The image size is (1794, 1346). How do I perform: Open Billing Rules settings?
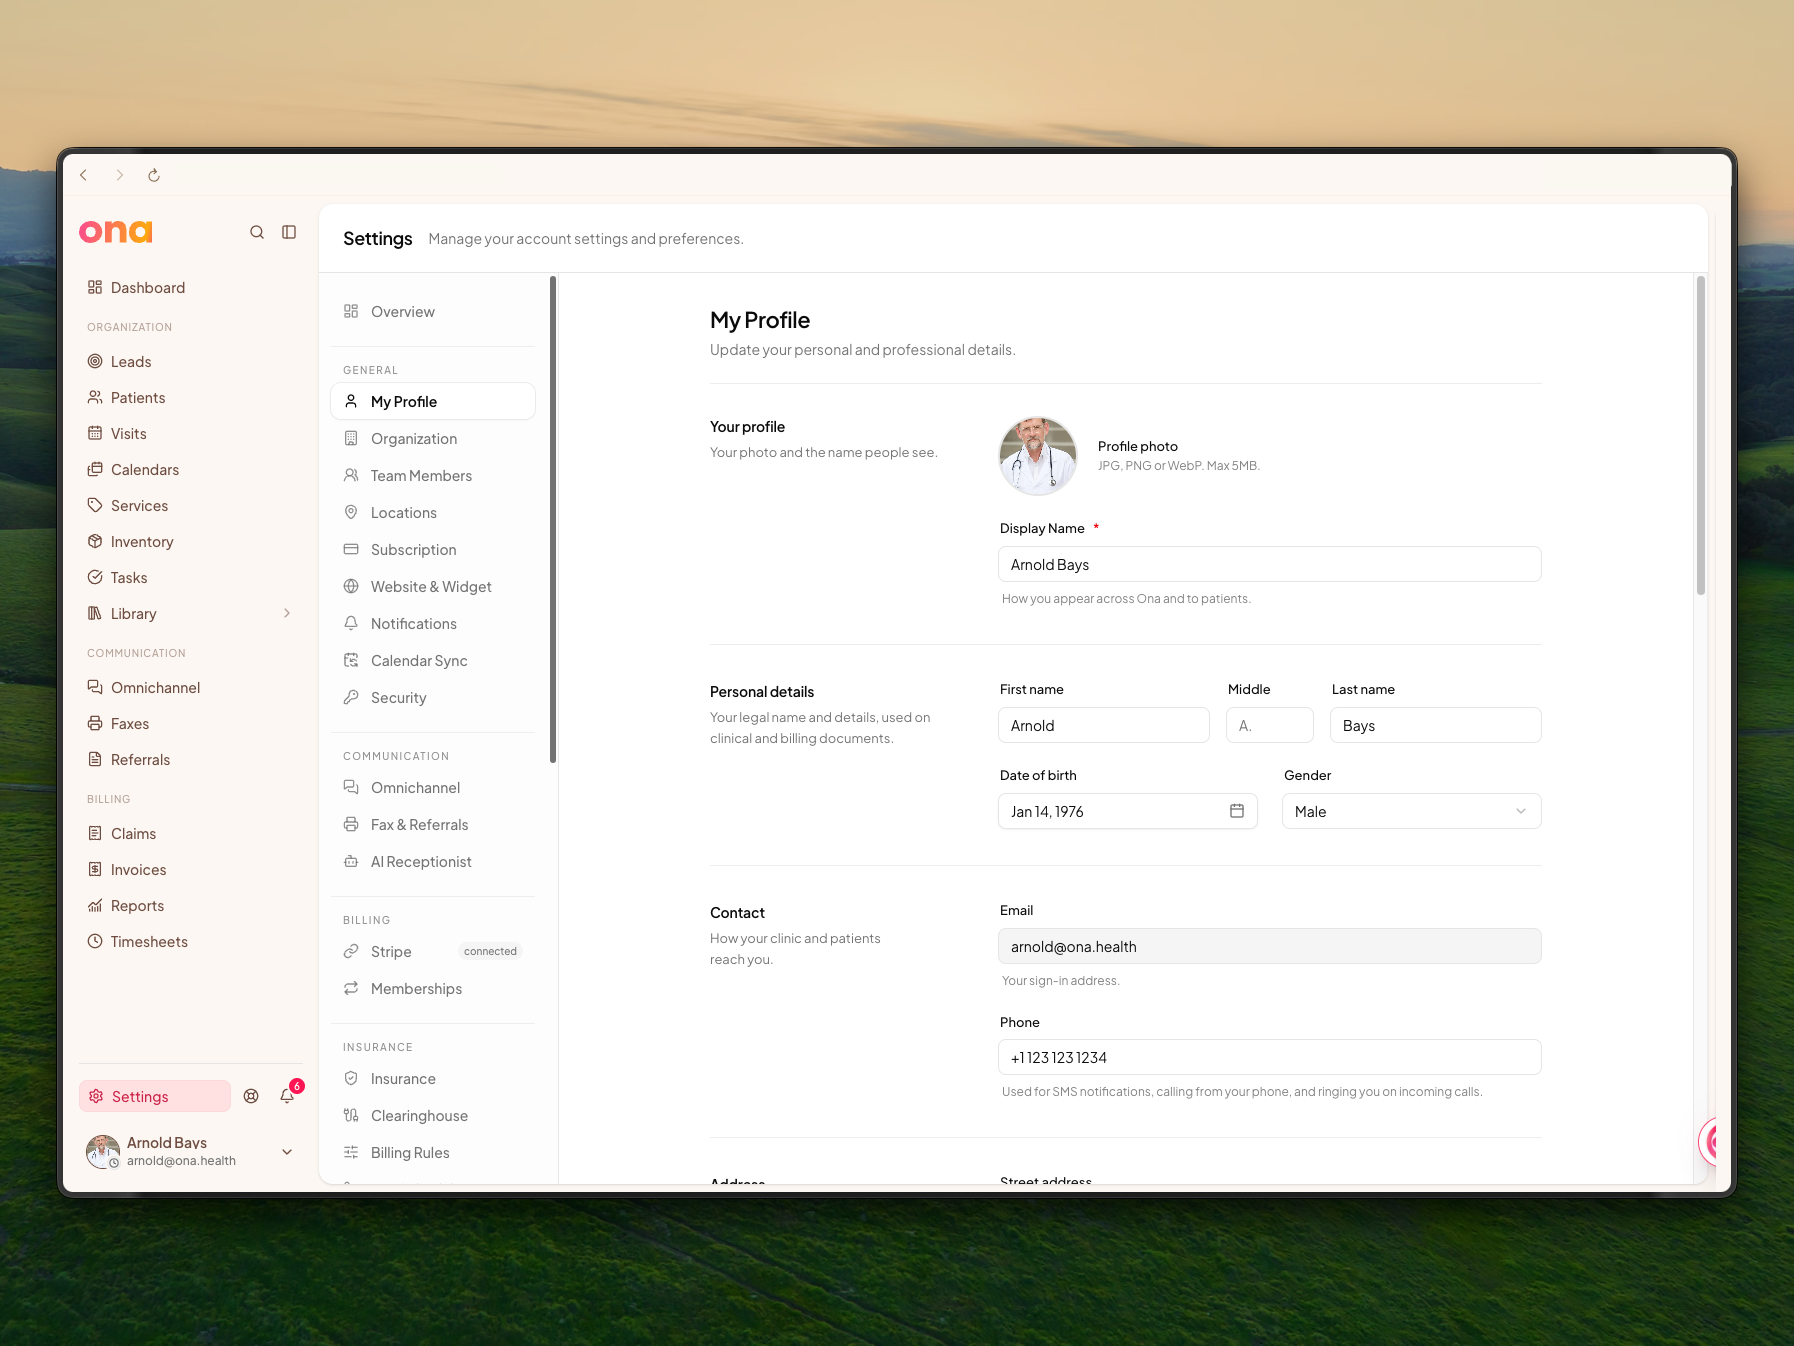pos(433,1153)
